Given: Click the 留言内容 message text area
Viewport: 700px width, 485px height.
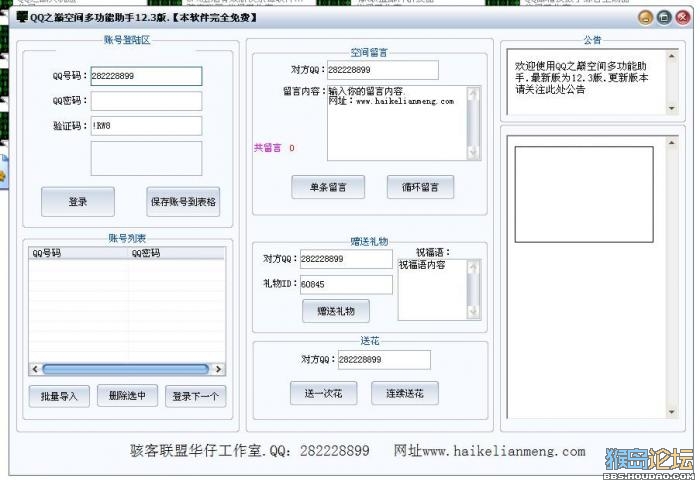Looking at the screenshot, I should pos(397,123).
